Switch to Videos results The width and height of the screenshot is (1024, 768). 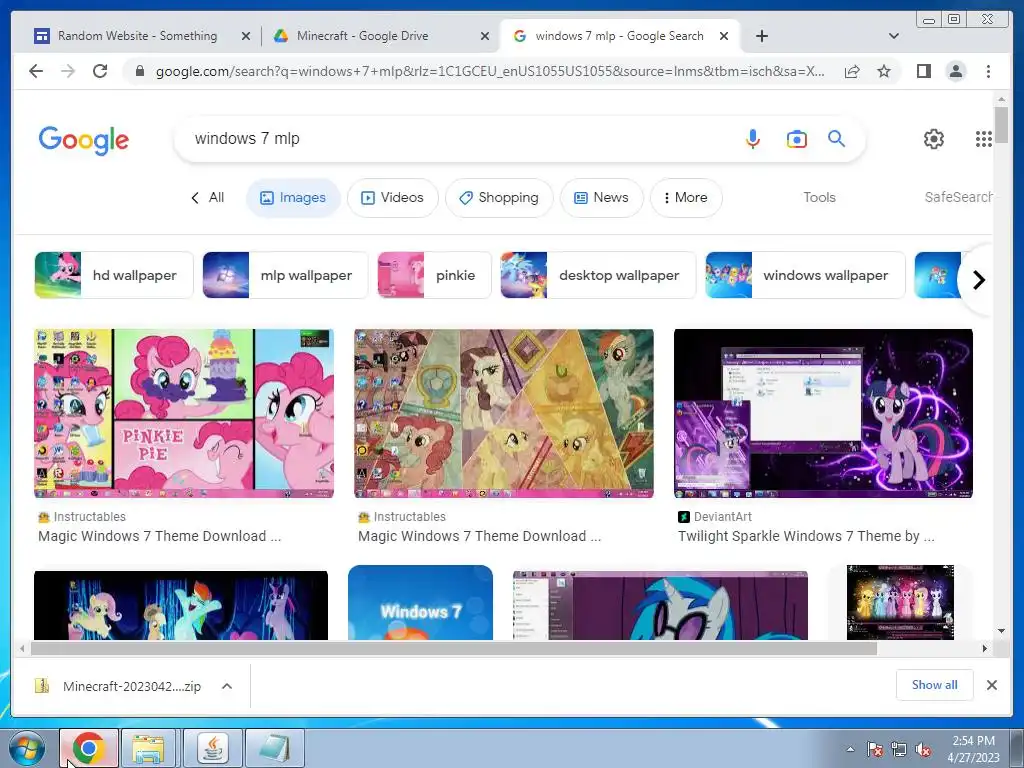pos(392,197)
